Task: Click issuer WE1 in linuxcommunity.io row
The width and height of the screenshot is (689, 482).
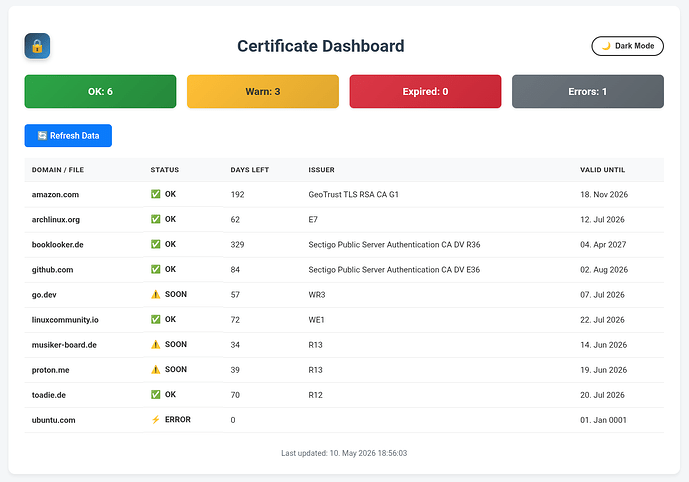Action: click(316, 319)
